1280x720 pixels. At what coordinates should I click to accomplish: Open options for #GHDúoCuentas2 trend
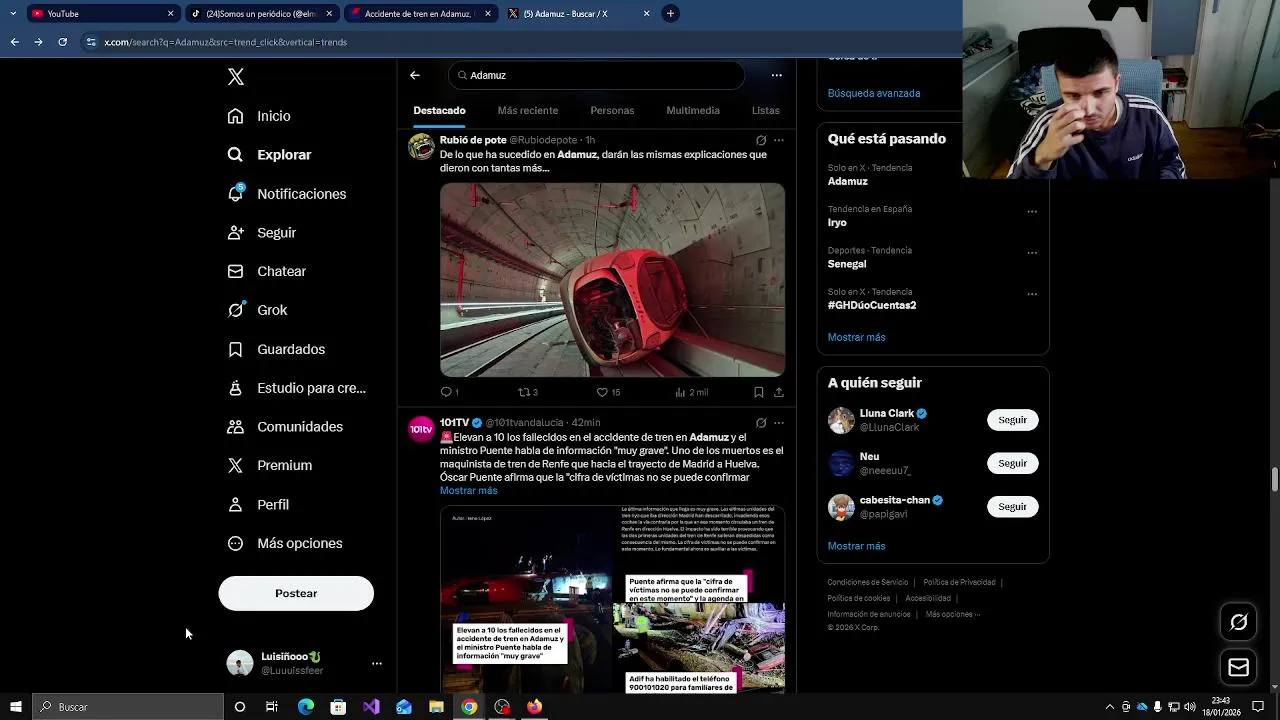tap(1032, 294)
